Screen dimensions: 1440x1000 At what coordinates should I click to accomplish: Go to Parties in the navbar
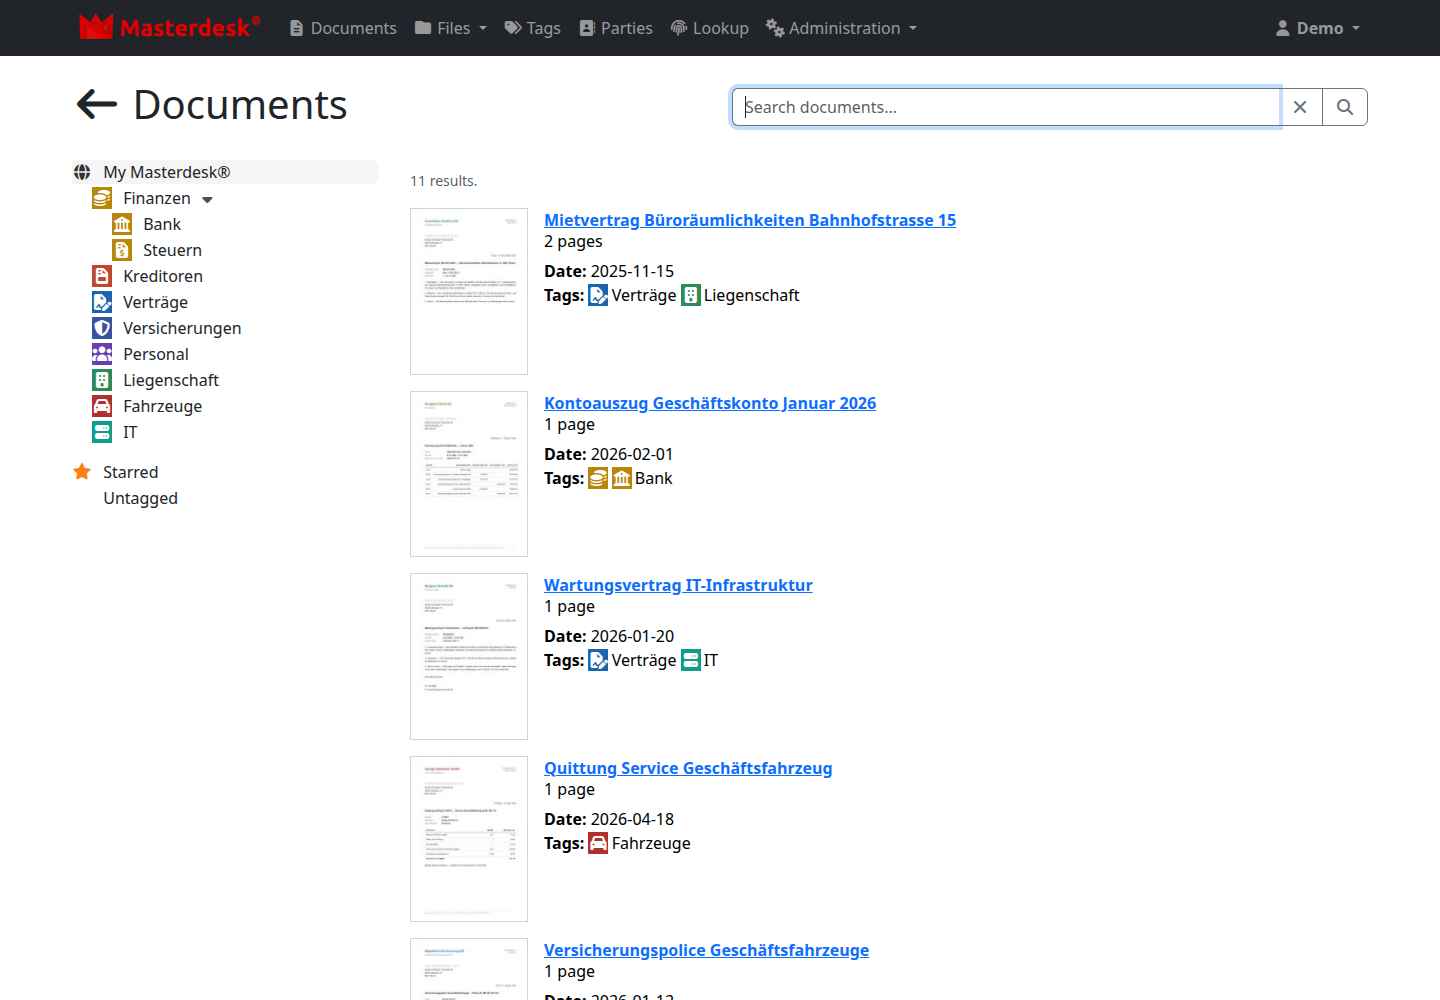pos(616,28)
